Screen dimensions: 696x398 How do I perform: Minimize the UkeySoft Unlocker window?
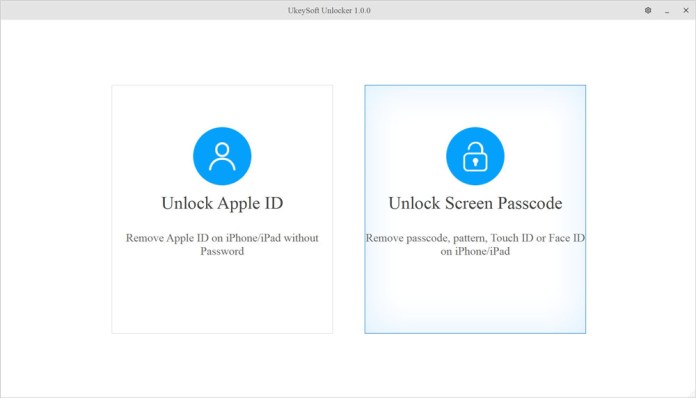coord(667,11)
